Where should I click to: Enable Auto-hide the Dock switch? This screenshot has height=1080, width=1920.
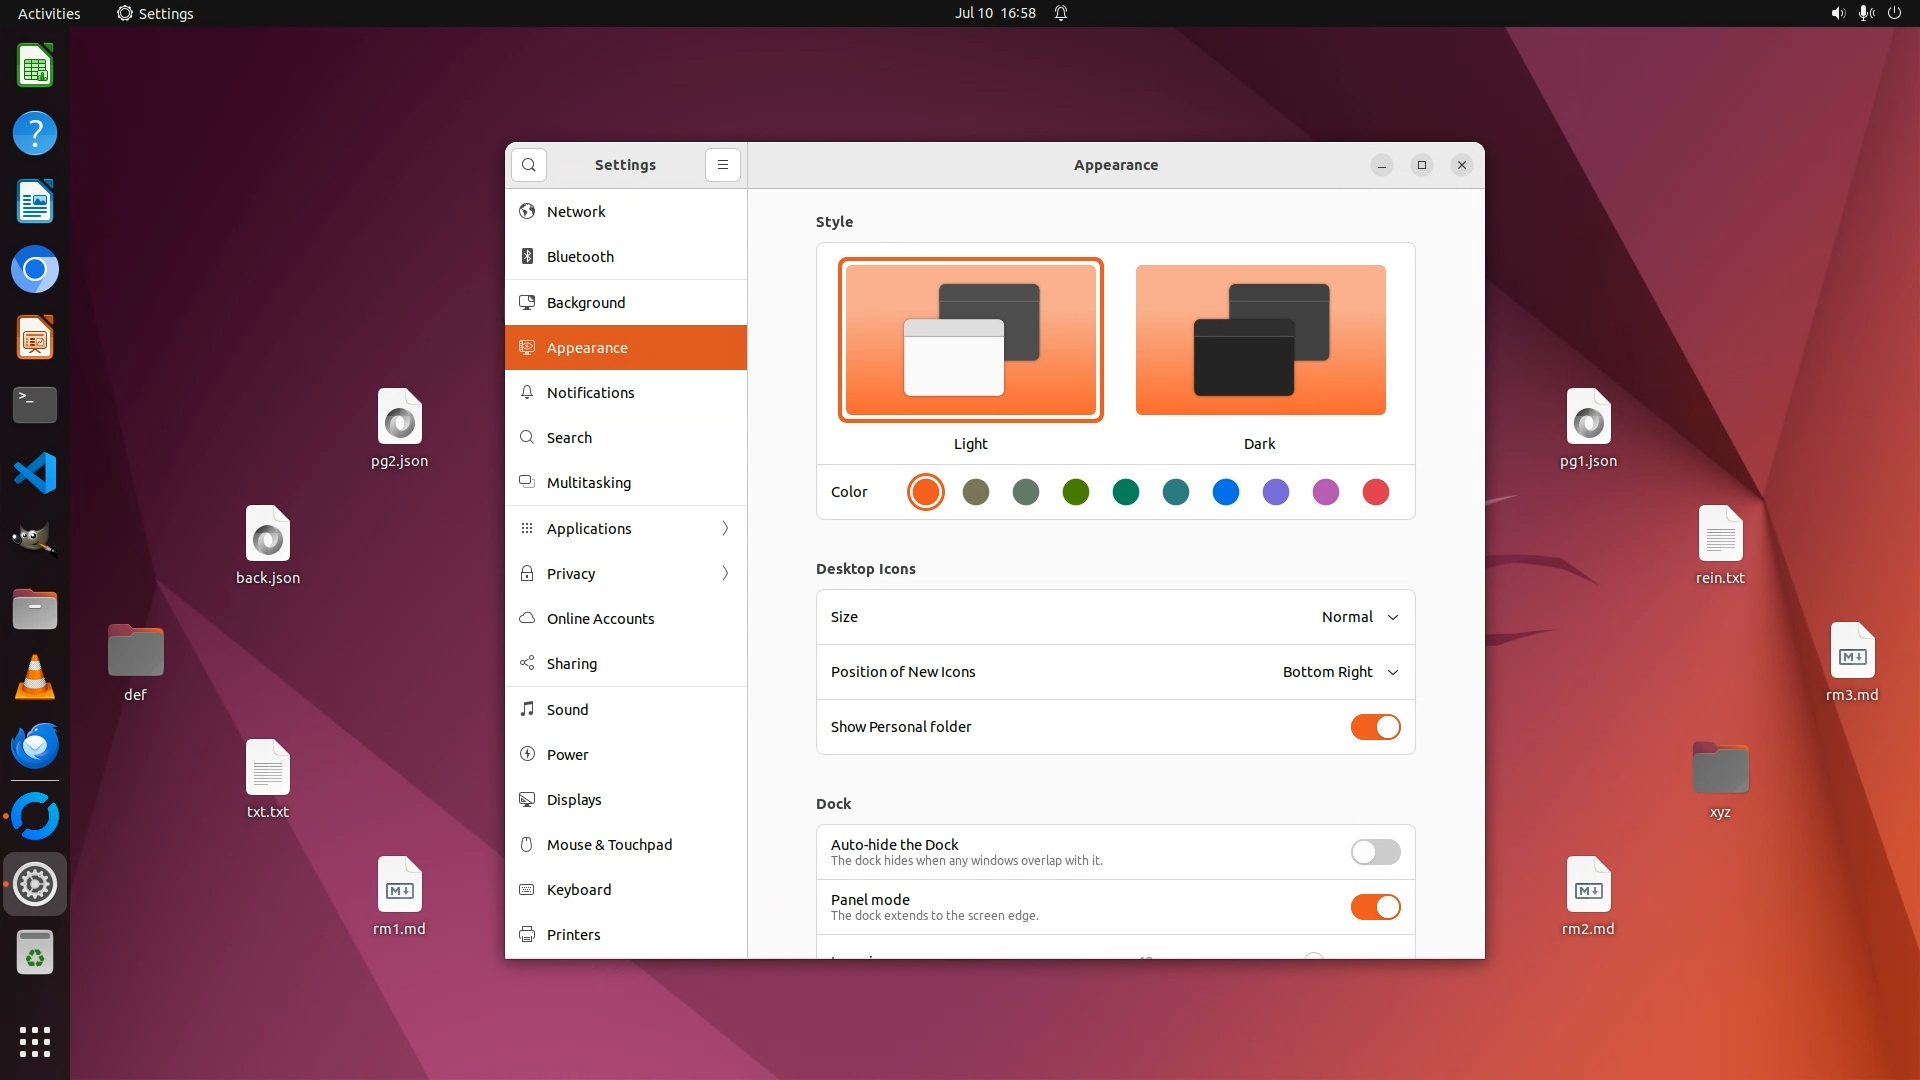pyautogui.click(x=1375, y=852)
